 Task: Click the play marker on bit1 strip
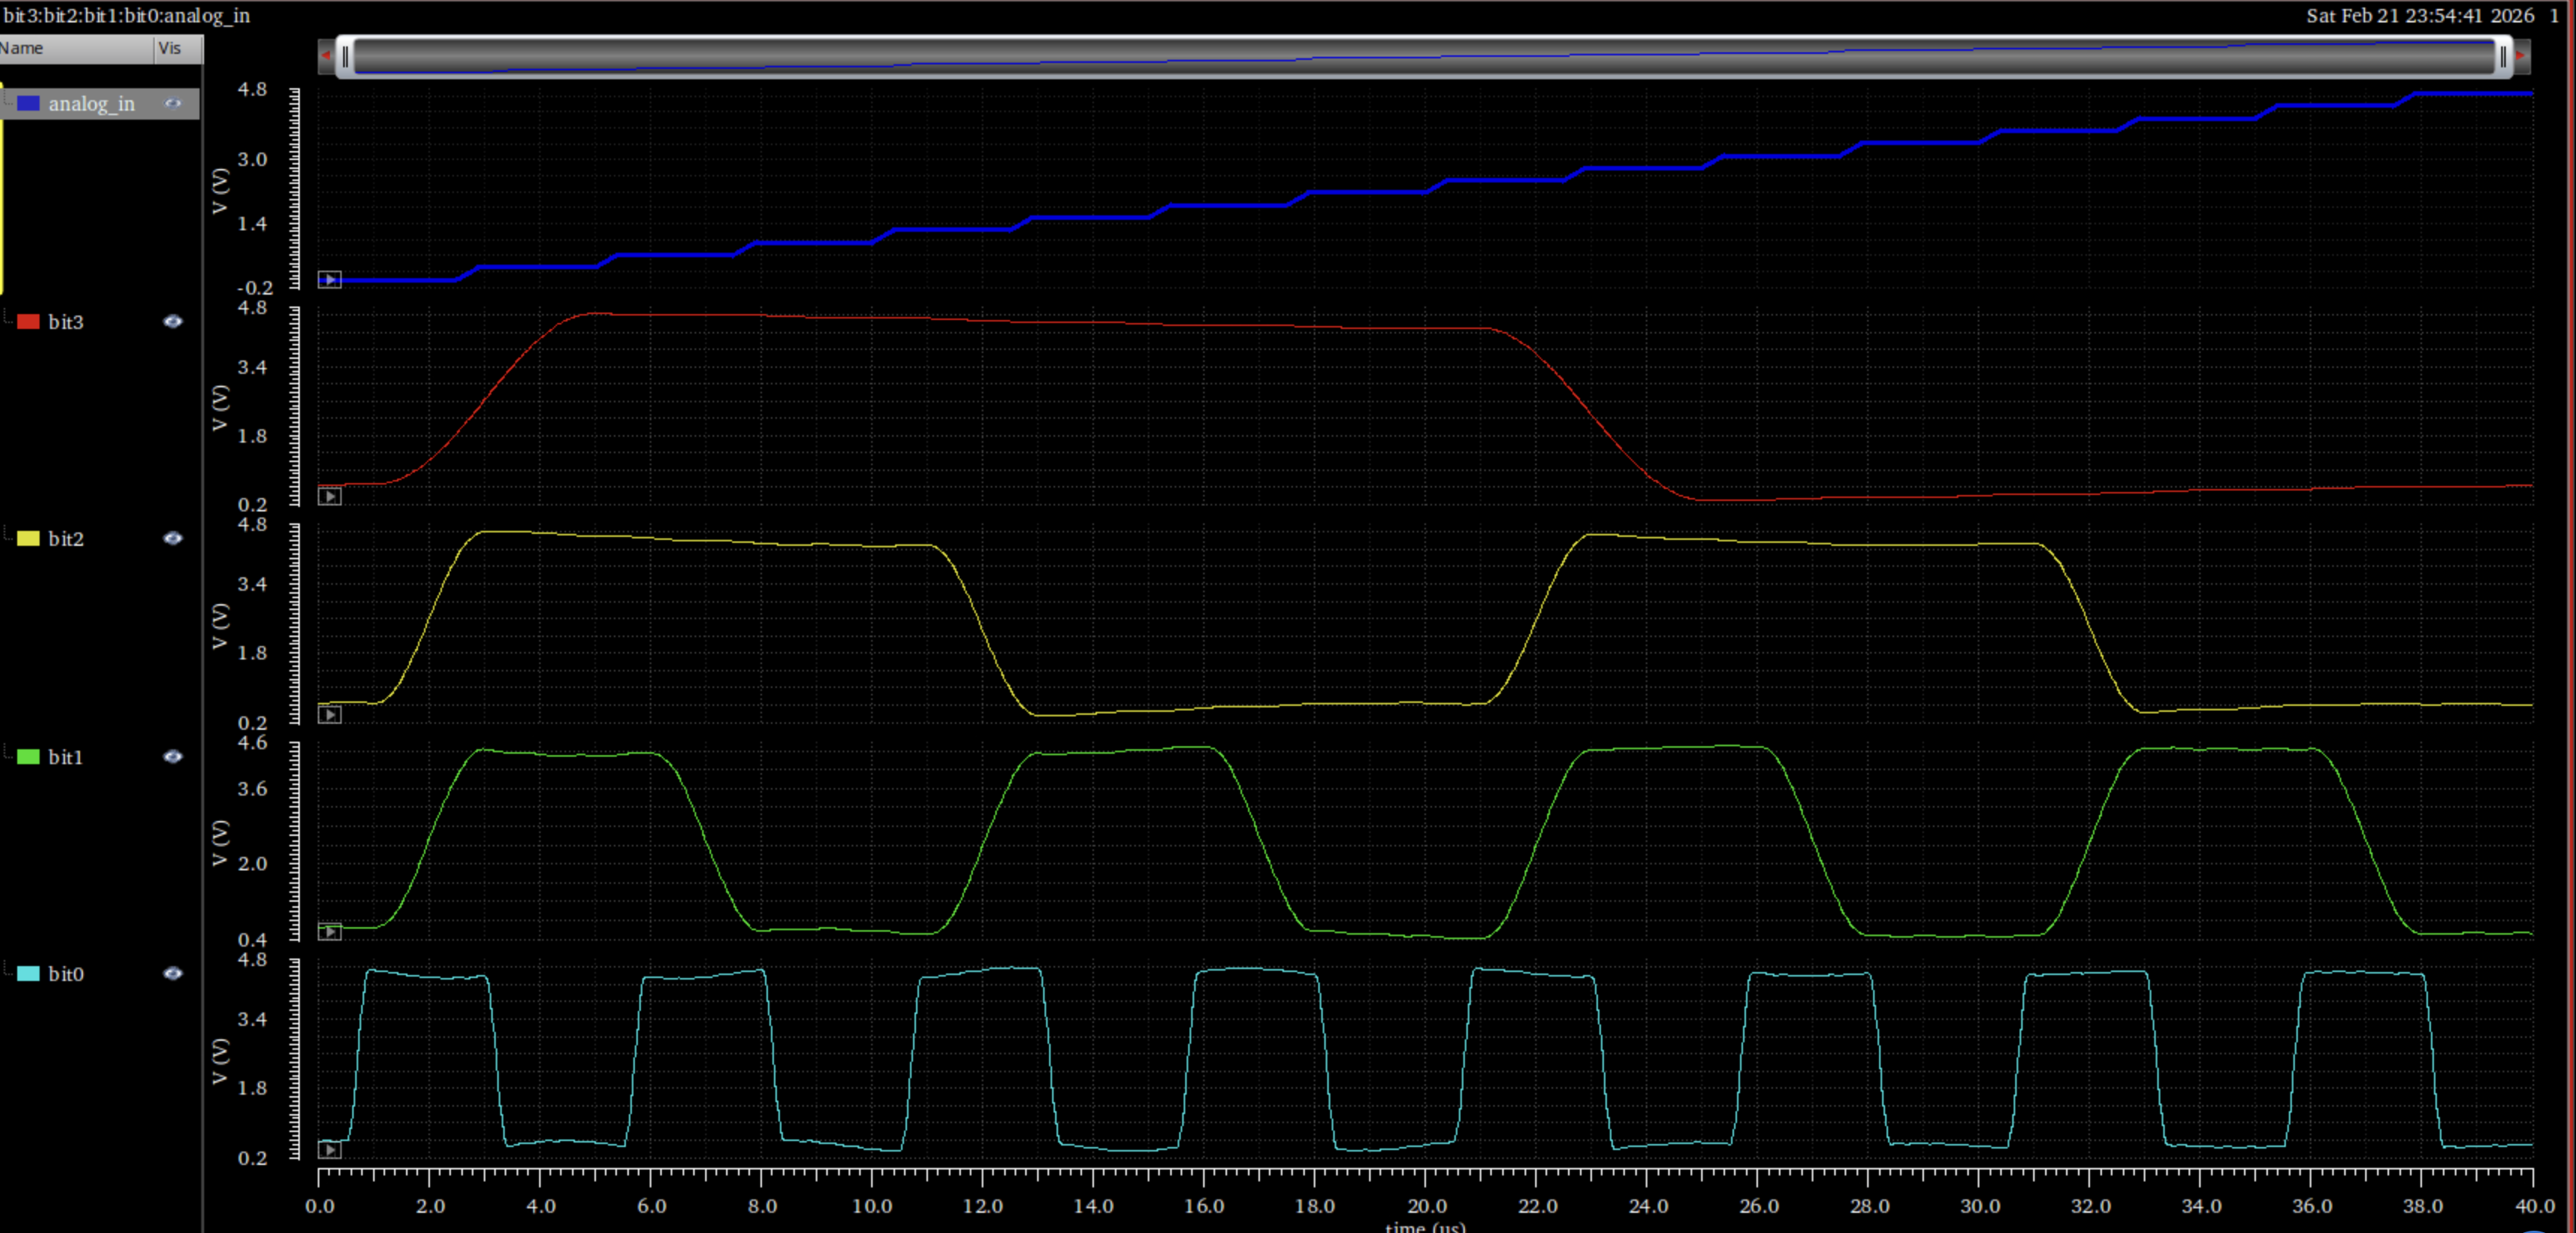pos(329,932)
